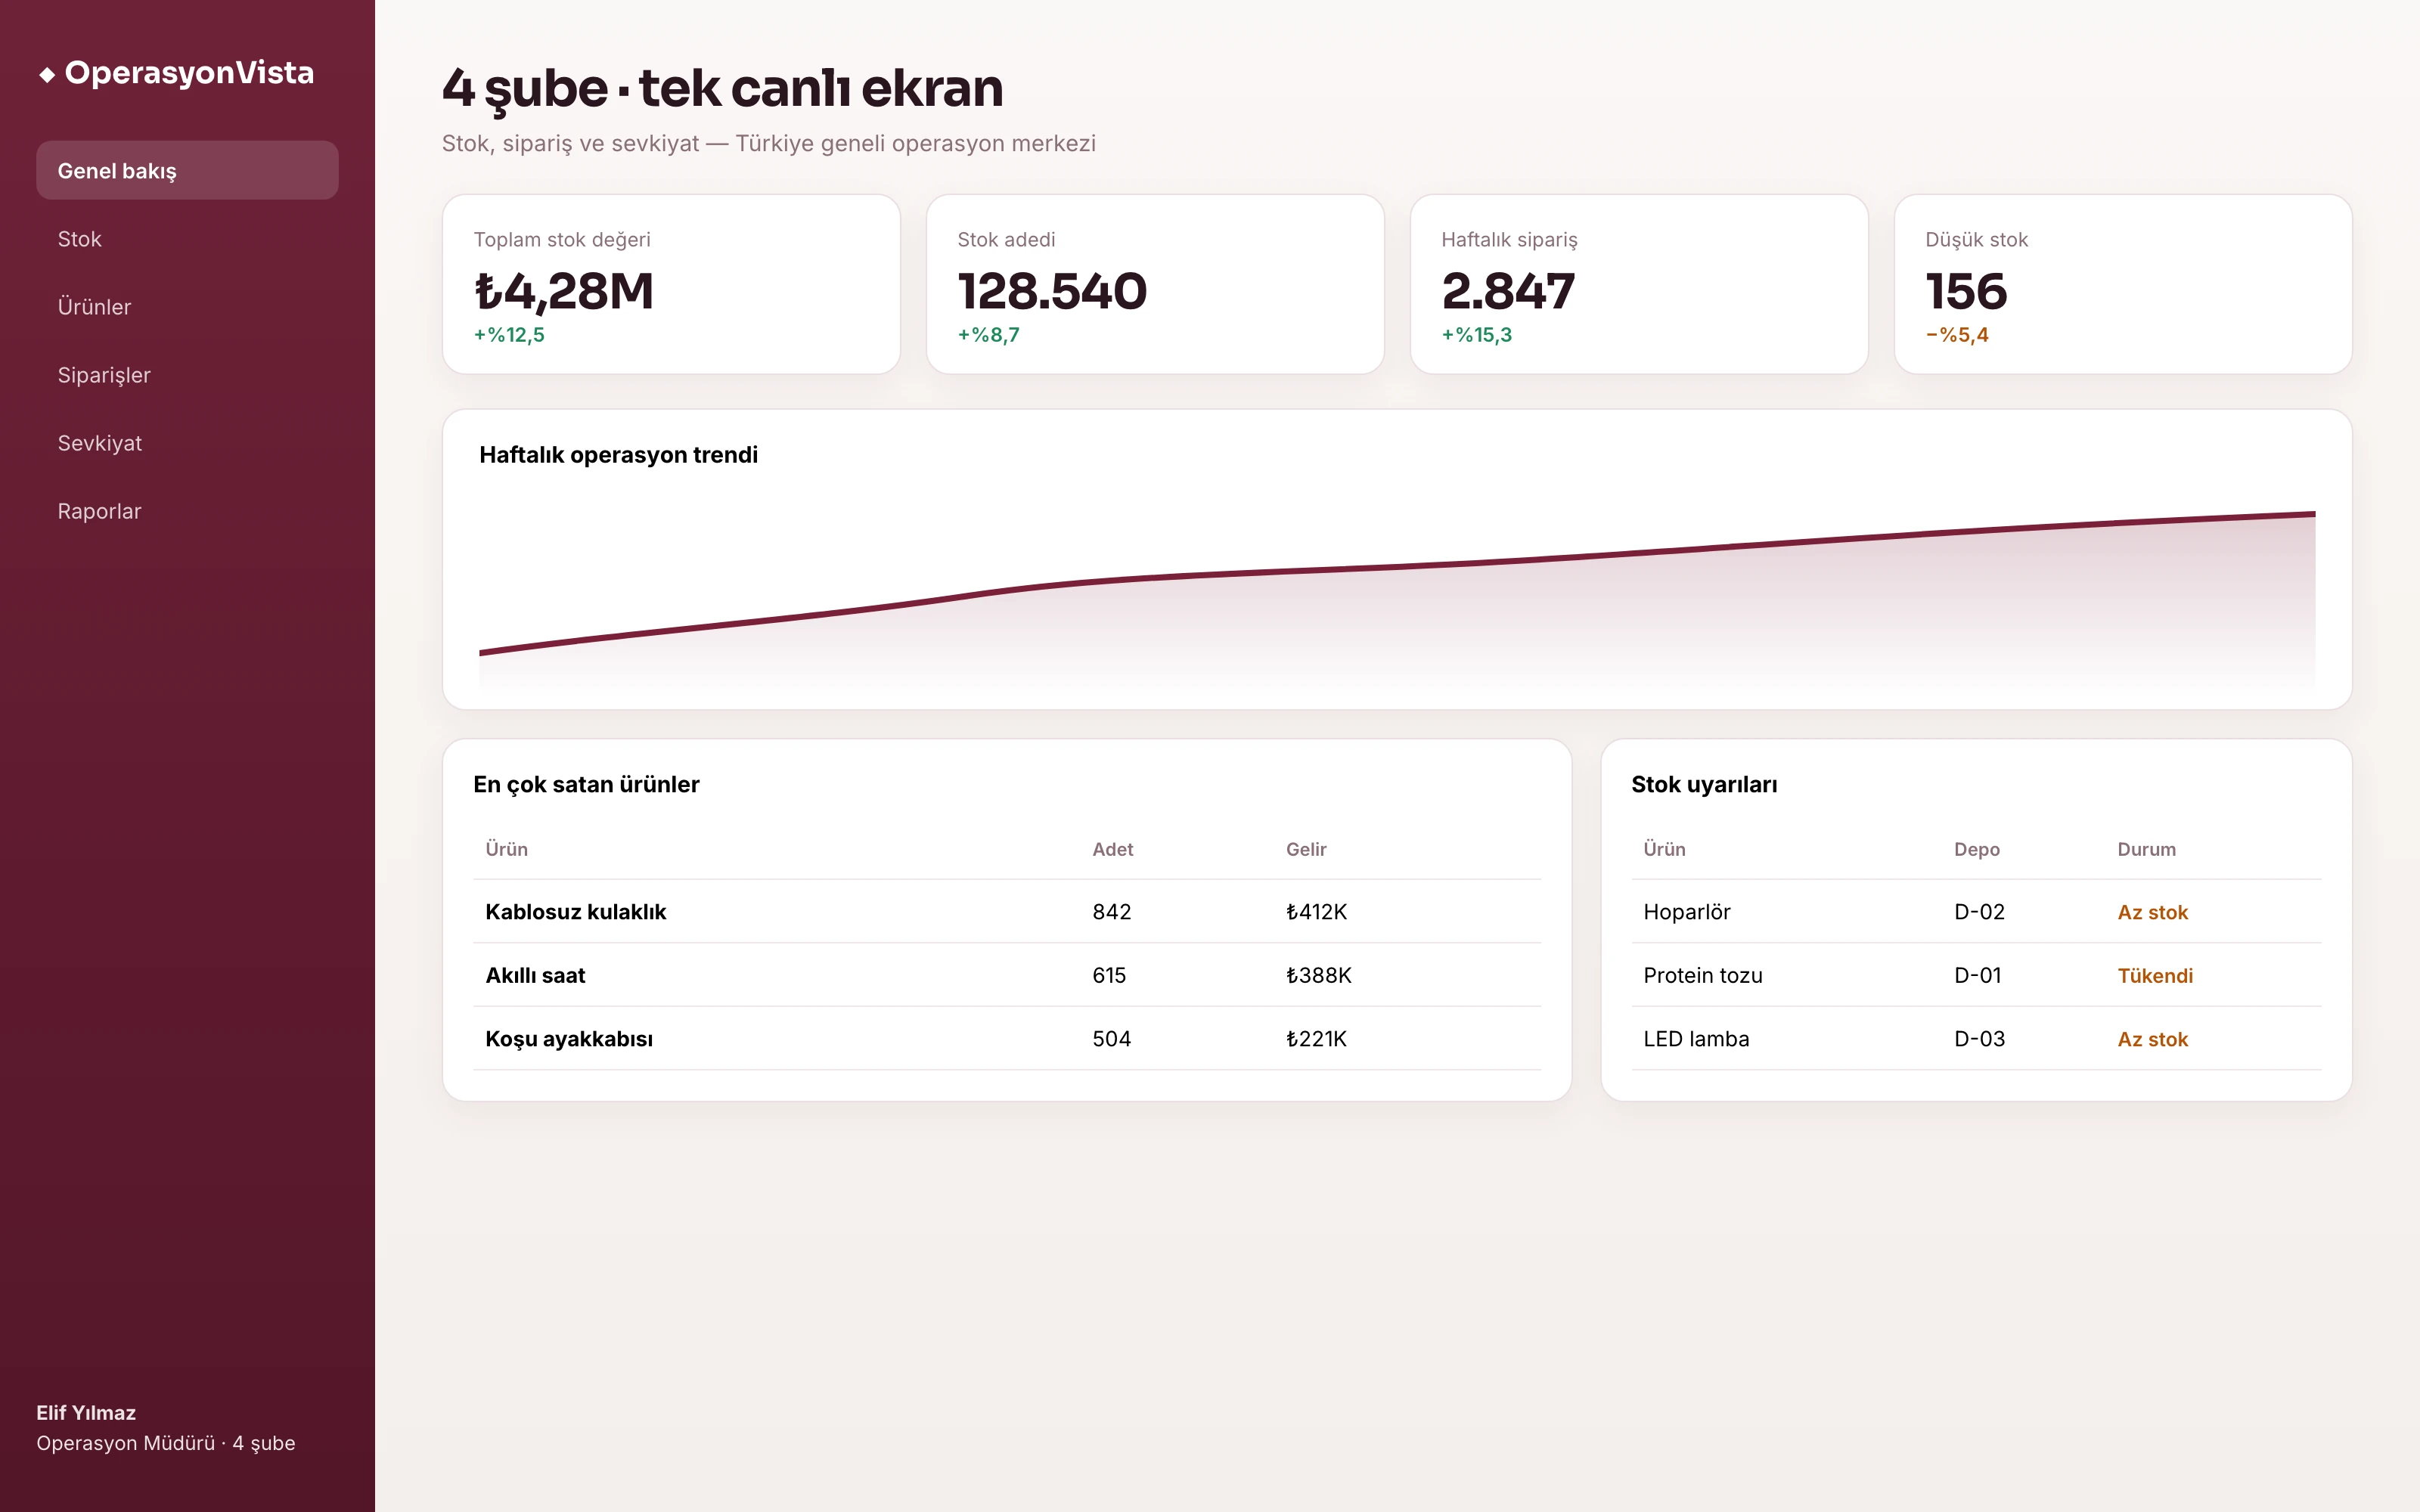
Task: Click the Düşük stok card label
Action: pos(1976,240)
